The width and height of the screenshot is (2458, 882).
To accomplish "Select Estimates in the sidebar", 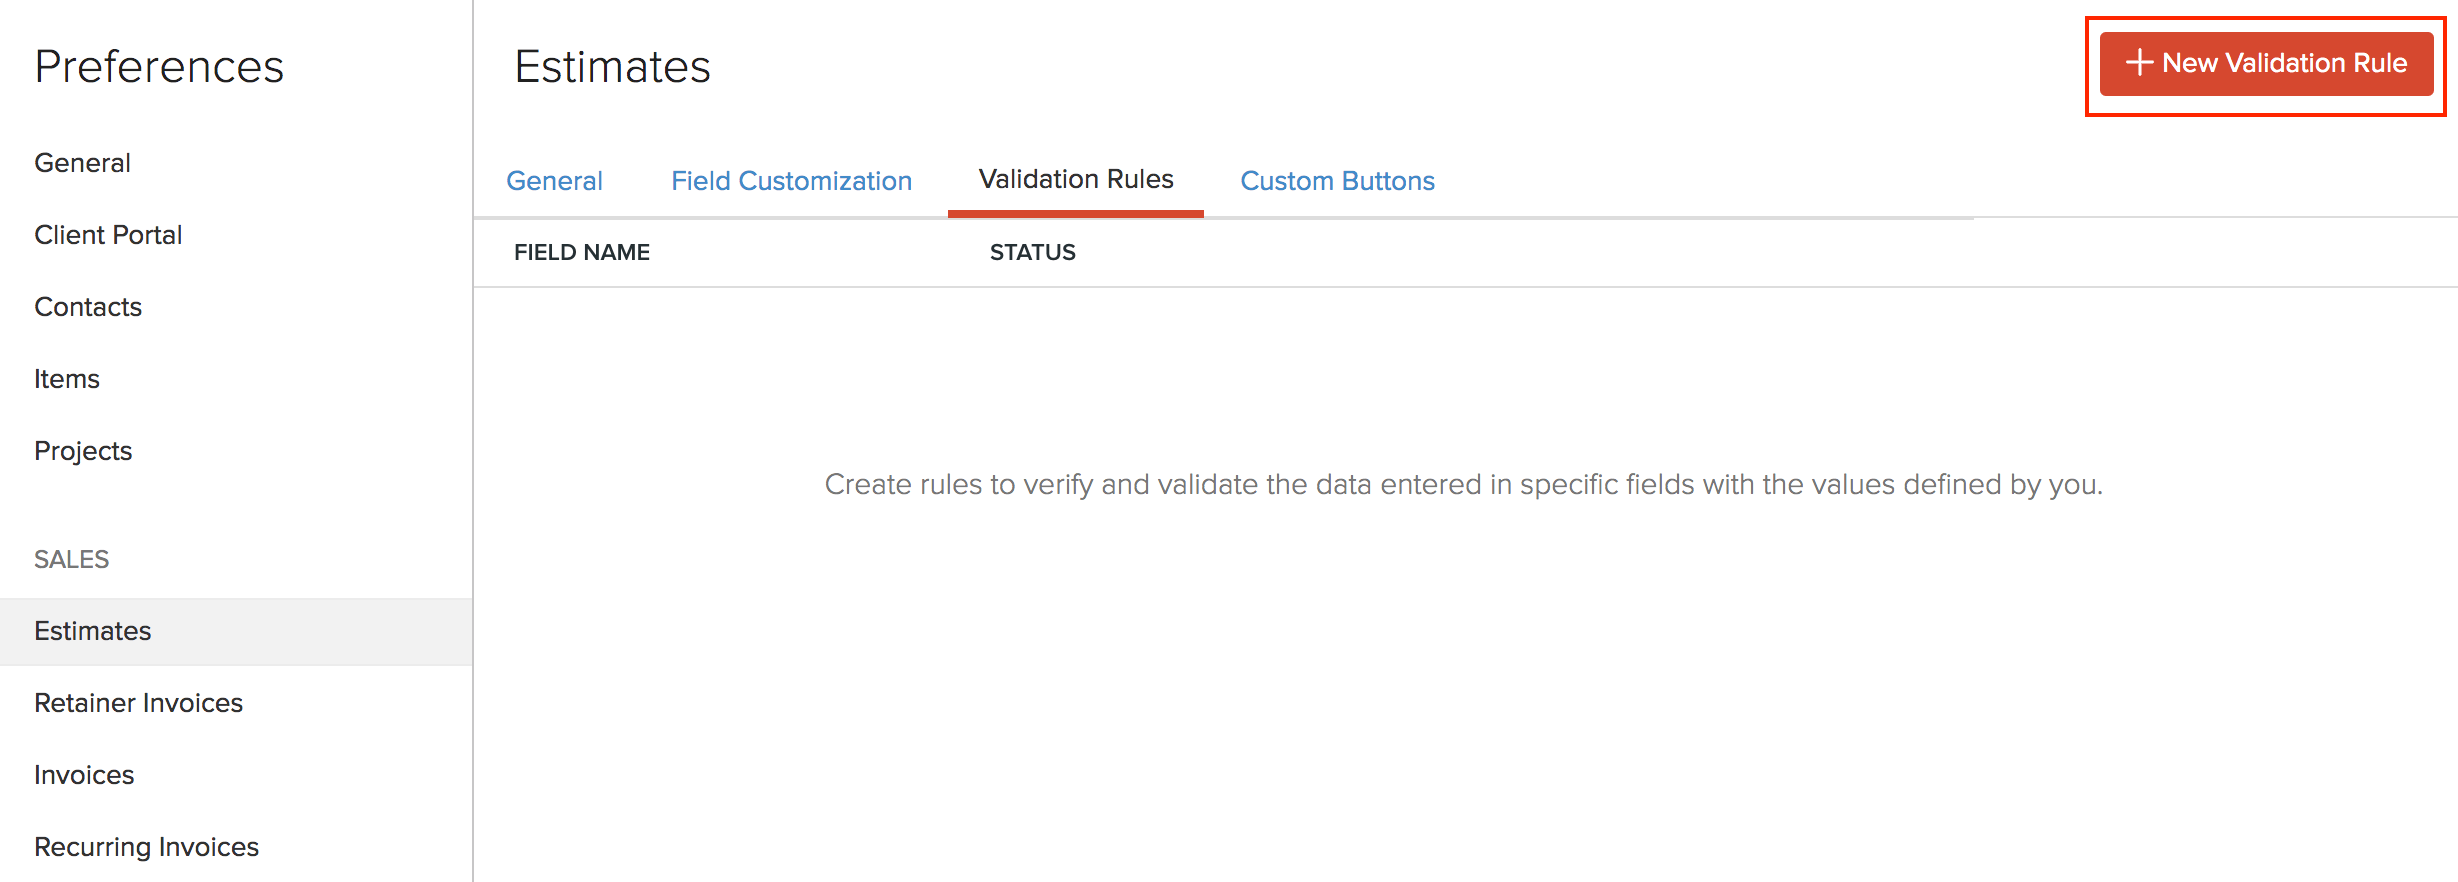I will tap(93, 630).
